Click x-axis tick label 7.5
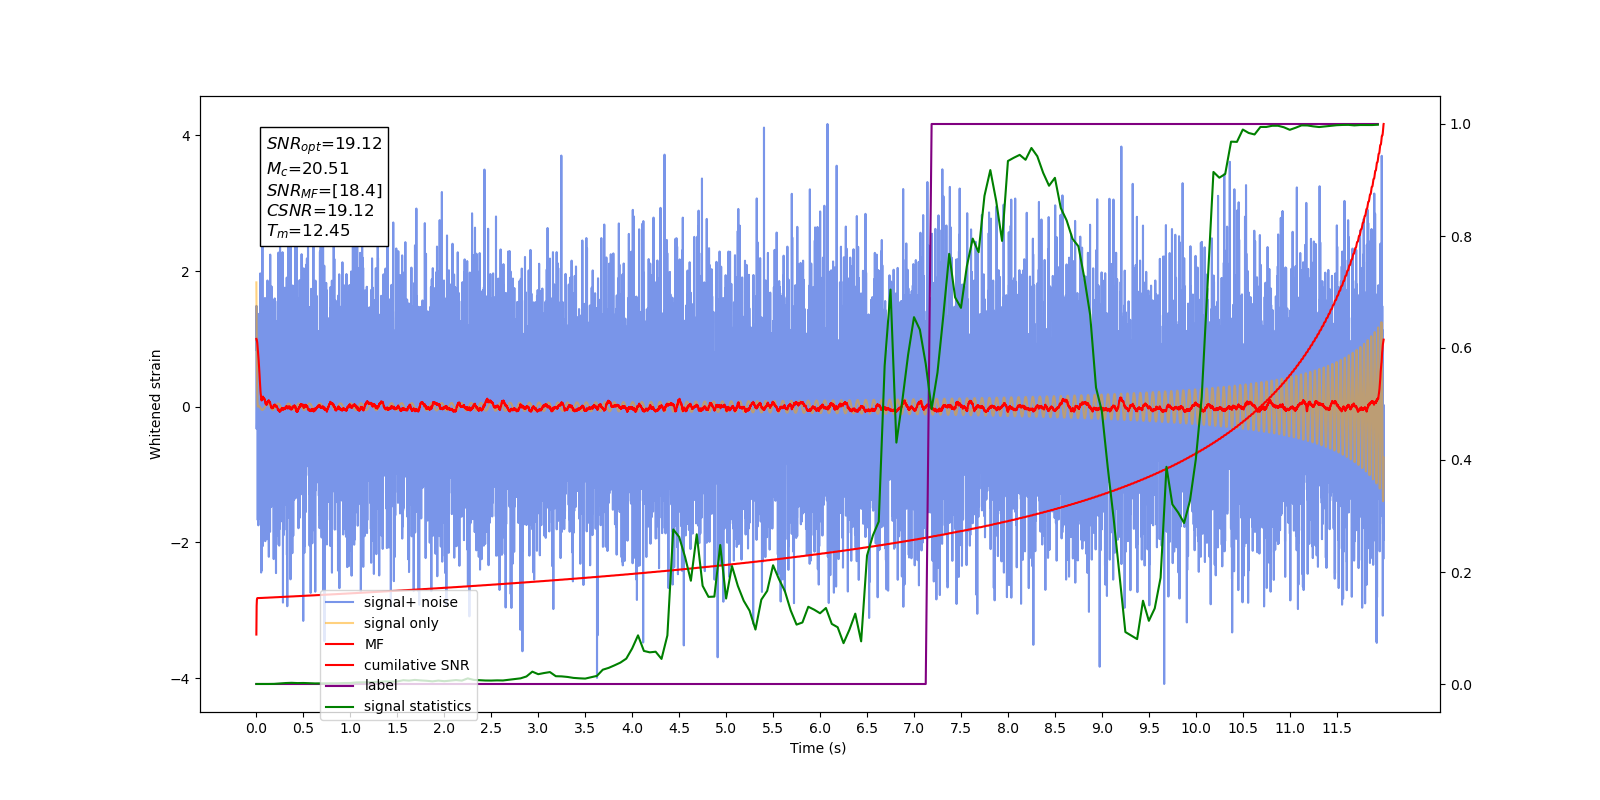1600x800 pixels. [961, 728]
